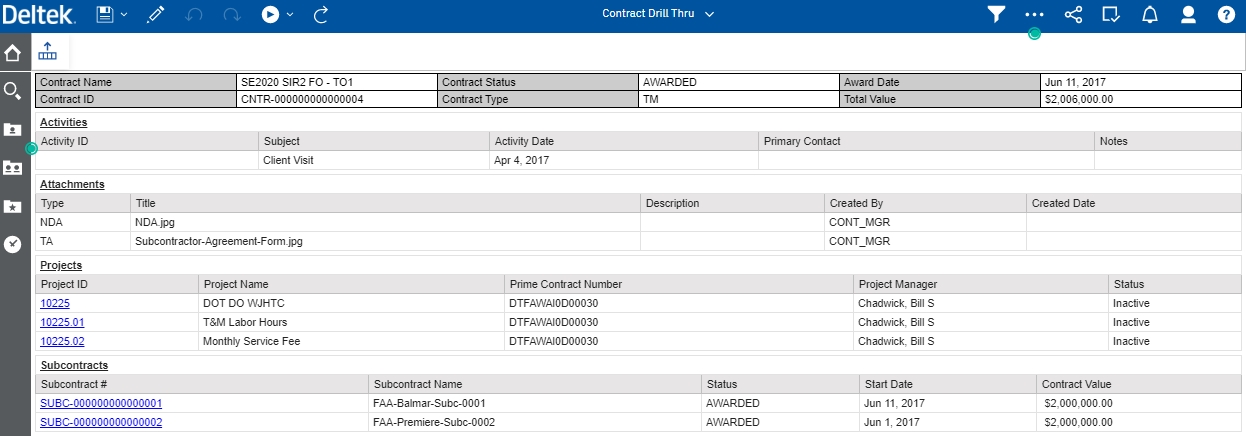Click the Edit pencil icon
This screenshot has width=1246, height=436.
click(x=155, y=15)
